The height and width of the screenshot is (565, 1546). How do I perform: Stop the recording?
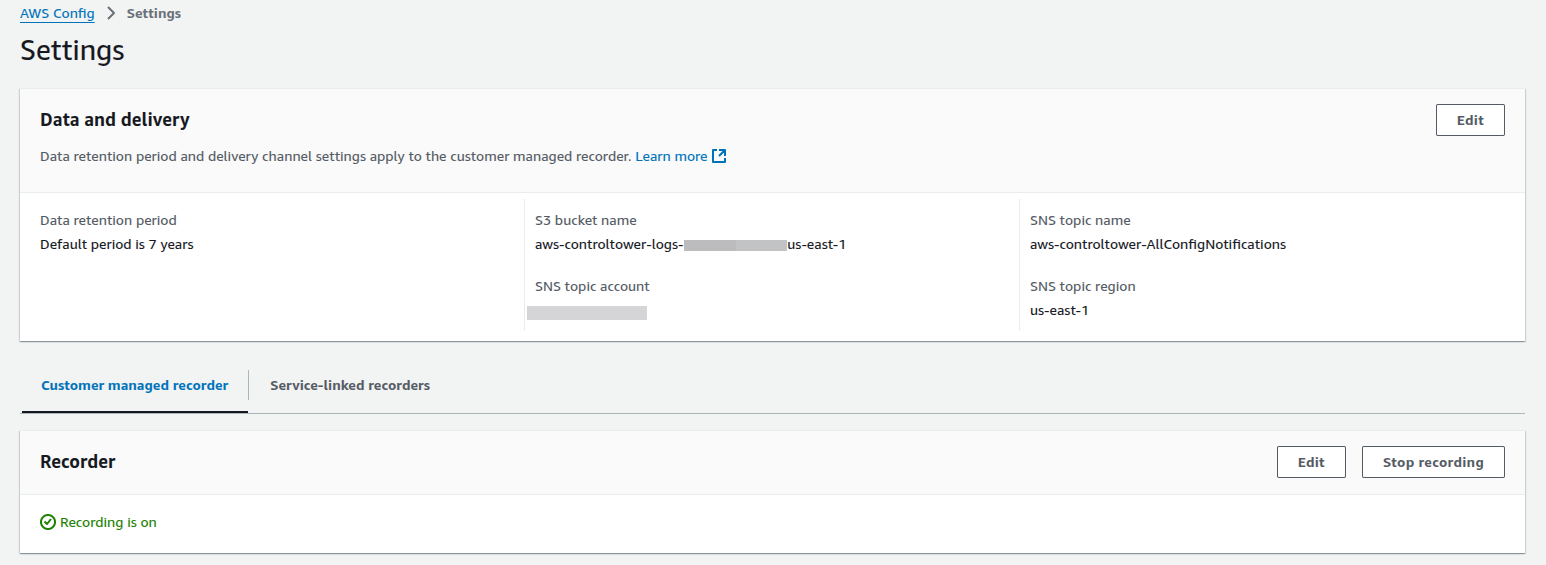coord(1433,462)
